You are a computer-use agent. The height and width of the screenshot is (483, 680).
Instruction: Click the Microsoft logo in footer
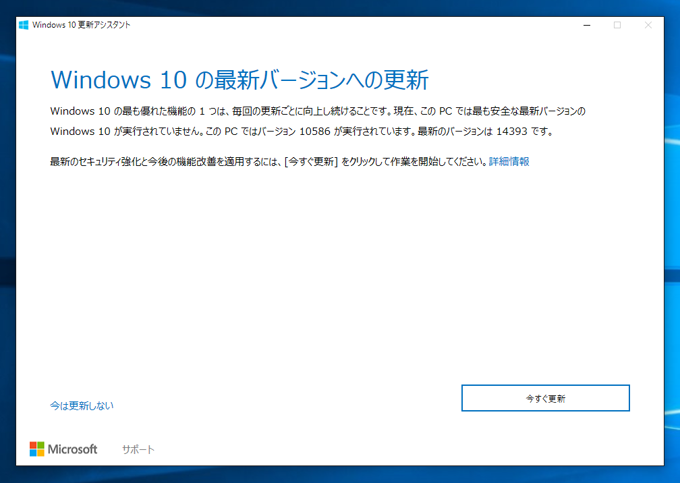[x=63, y=449]
